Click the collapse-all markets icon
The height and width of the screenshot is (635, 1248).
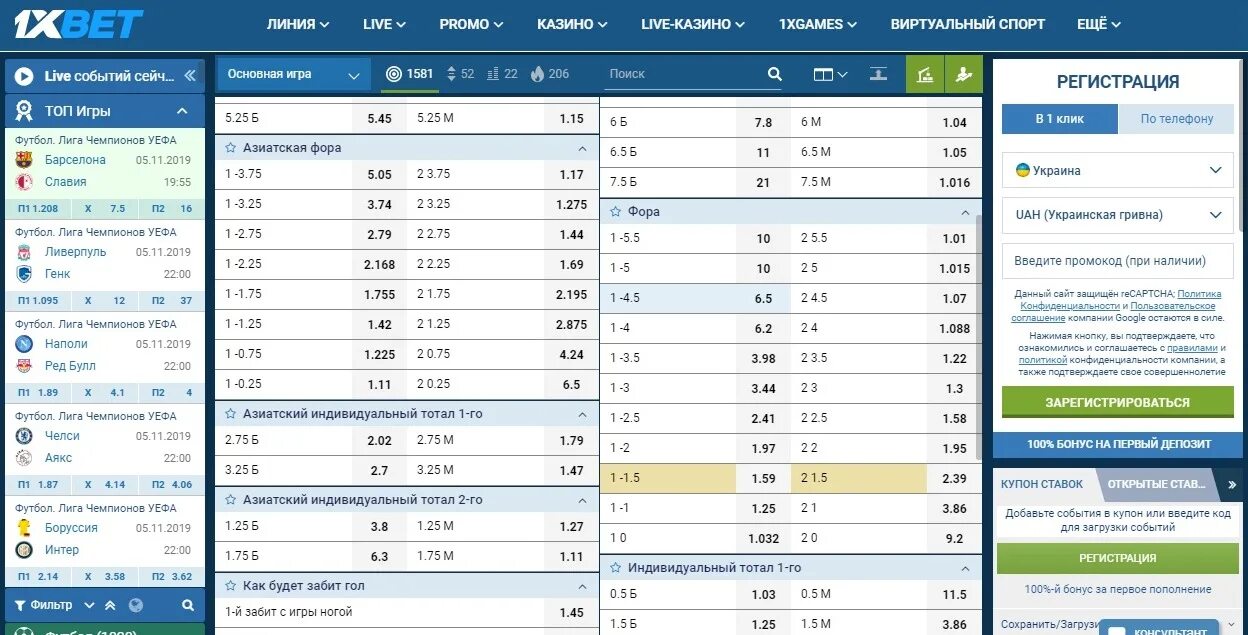[878, 74]
